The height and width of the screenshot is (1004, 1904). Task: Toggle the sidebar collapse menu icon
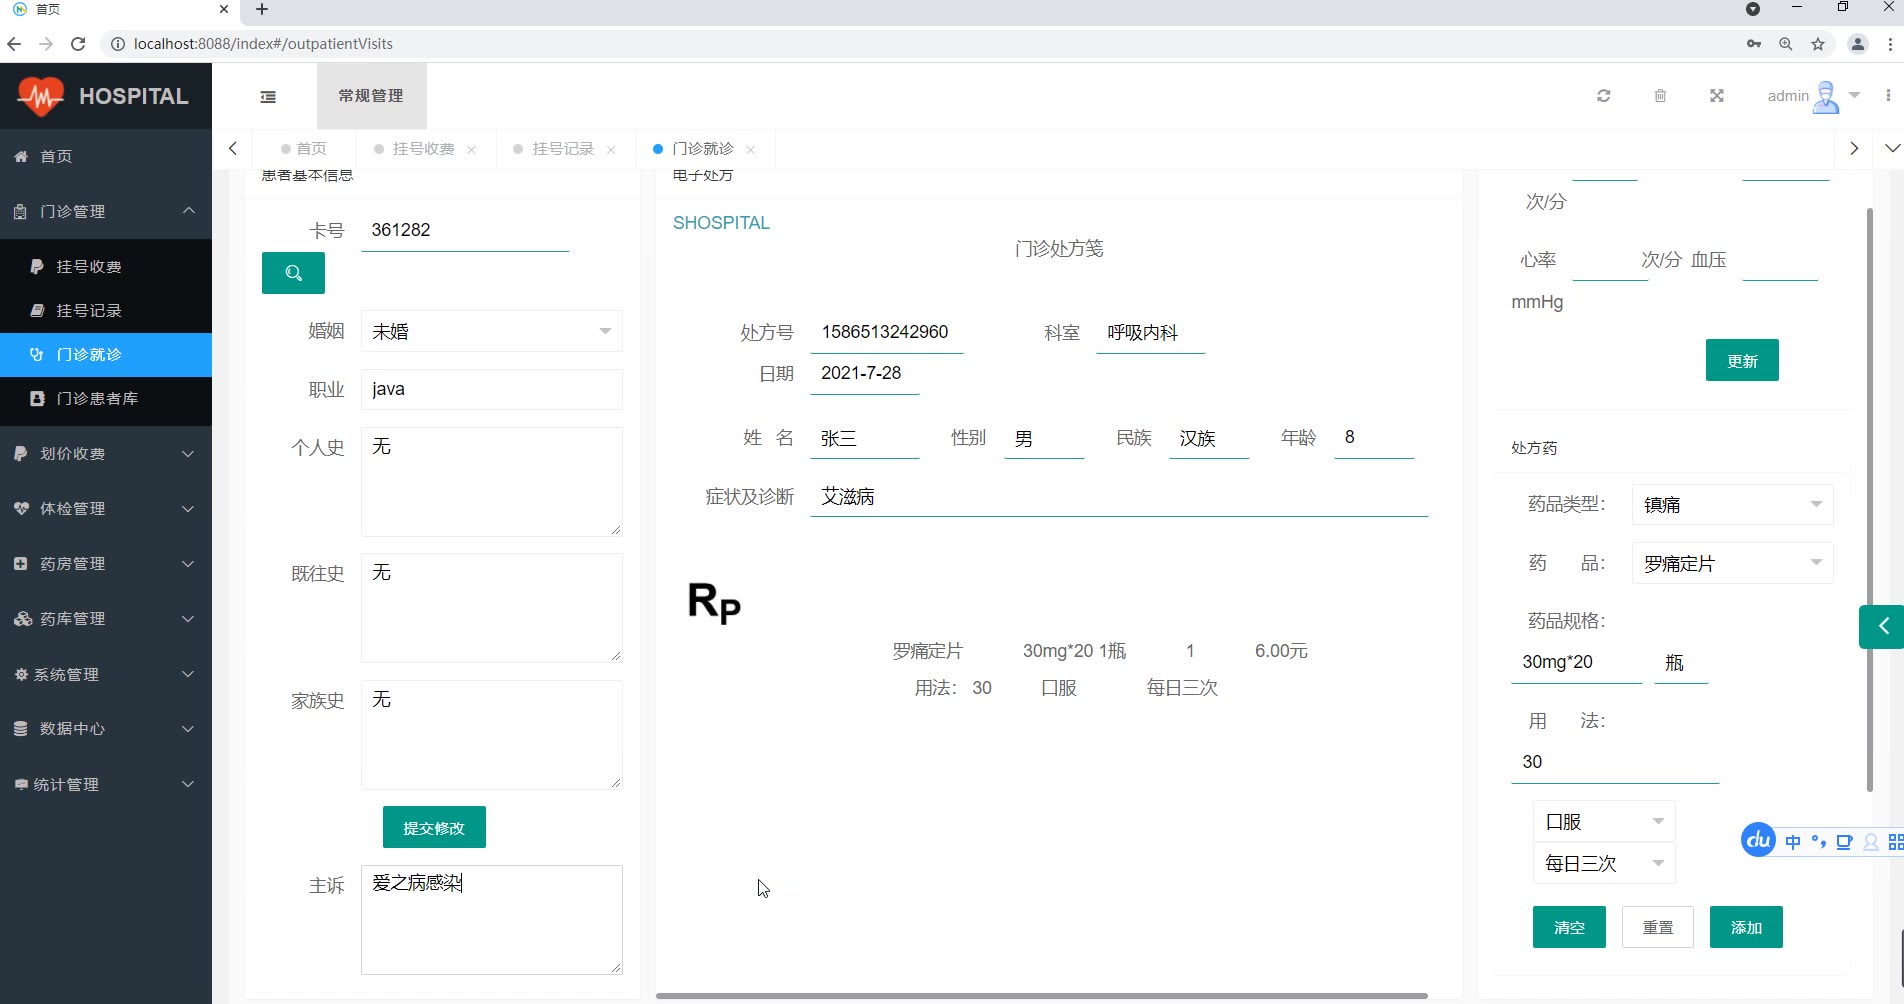(x=268, y=97)
